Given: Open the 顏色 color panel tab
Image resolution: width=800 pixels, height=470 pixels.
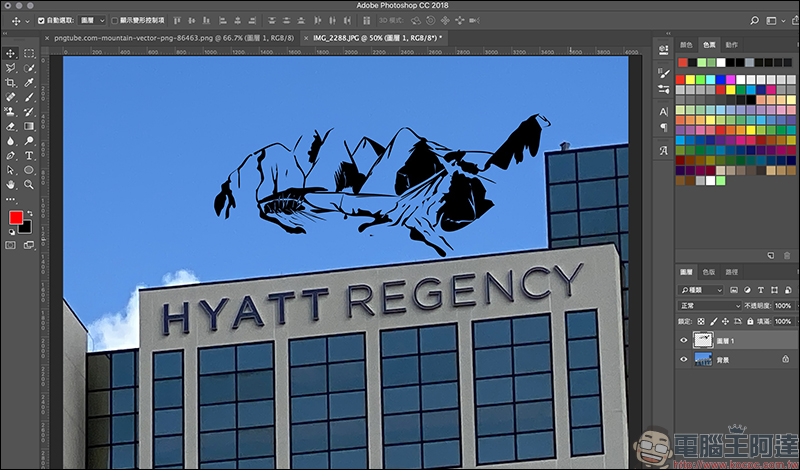Looking at the screenshot, I should pyautogui.click(x=686, y=45).
